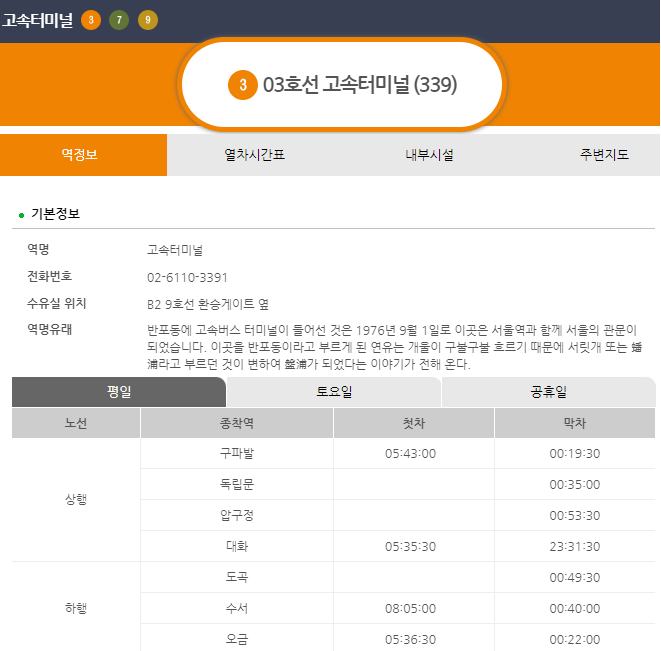Click last train time 00:53:30
The width and height of the screenshot is (661, 651).
pos(575,516)
